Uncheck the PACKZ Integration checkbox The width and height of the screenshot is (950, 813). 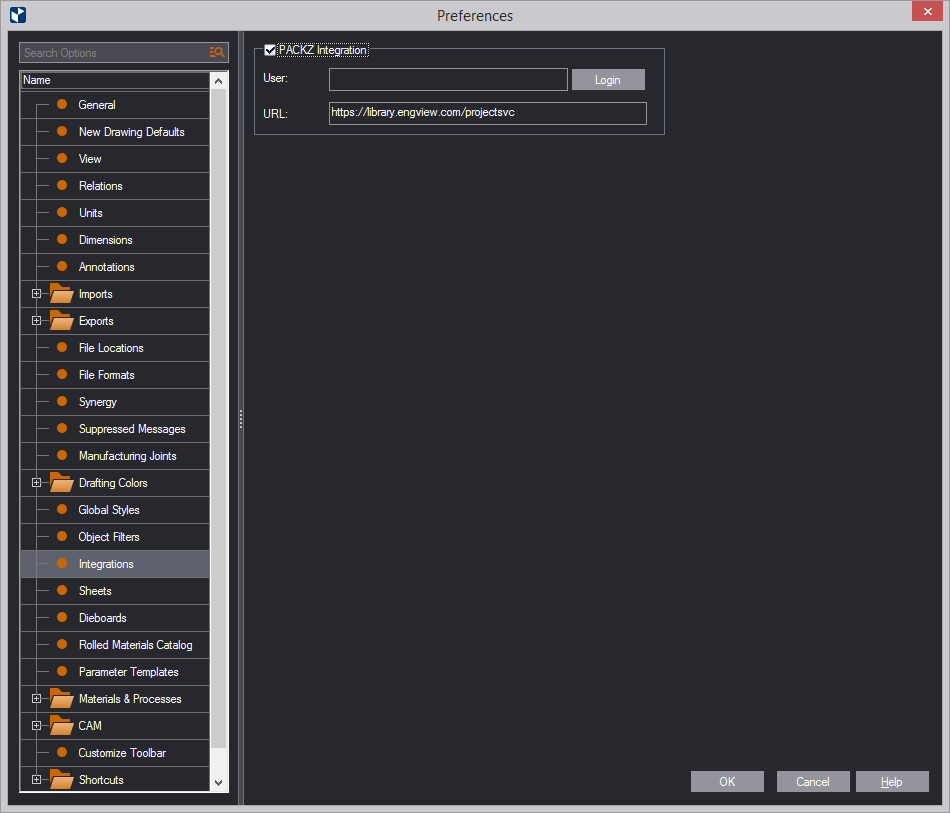(x=270, y=50)
